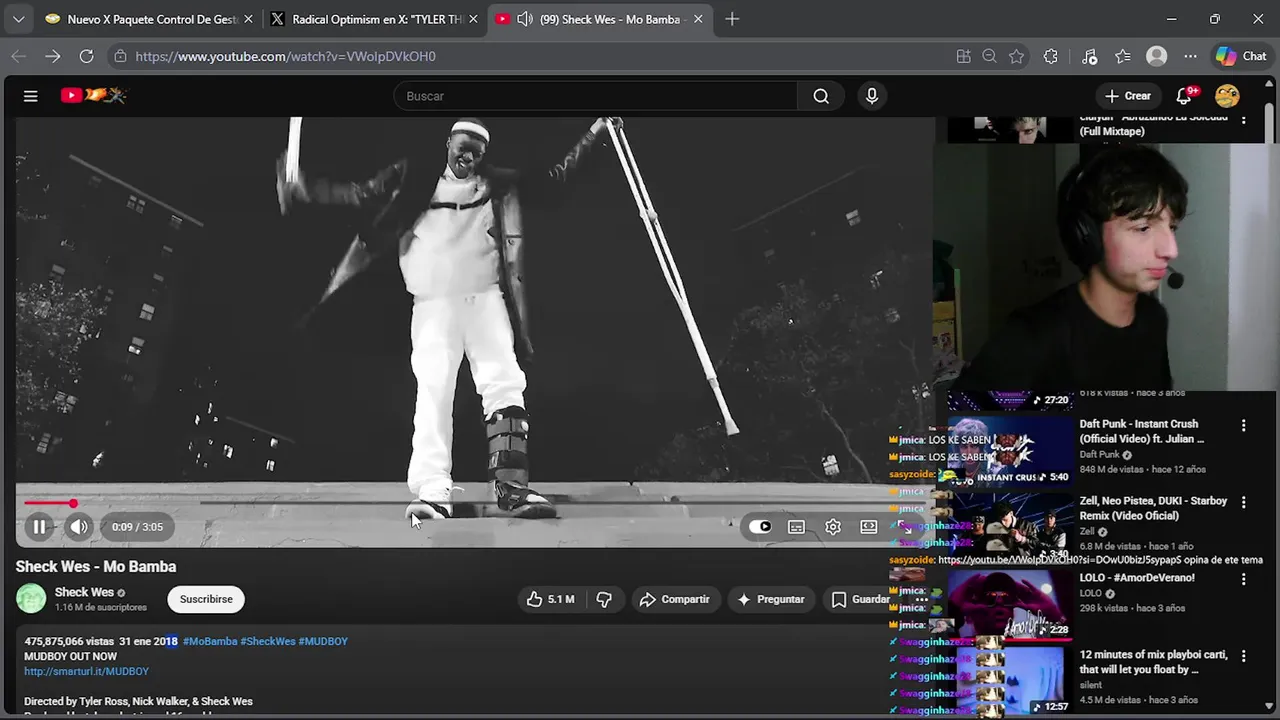Save video with Guardar button
The width and height of the screenshot is (1280, 720).
(x=860, y=599)
